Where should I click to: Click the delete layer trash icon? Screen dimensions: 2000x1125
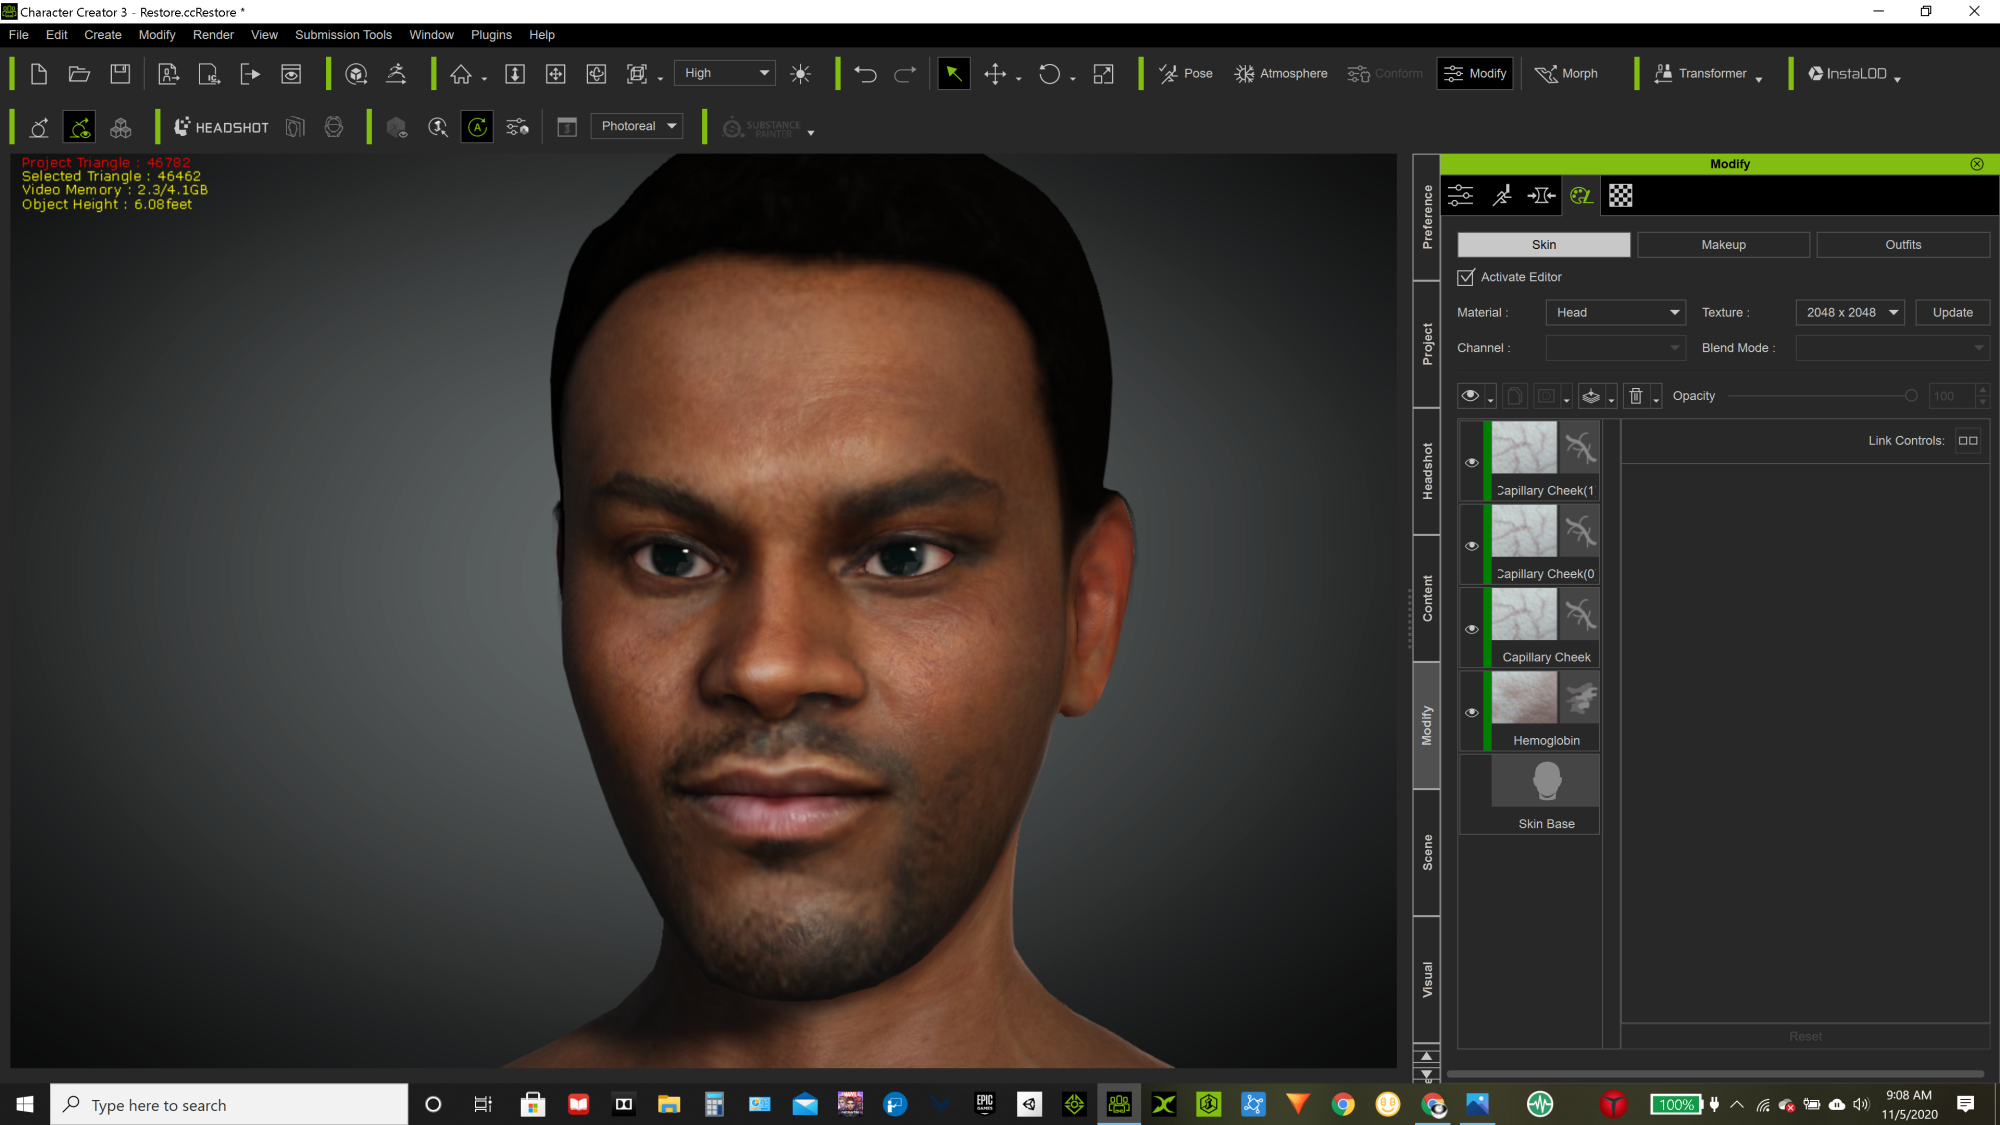point(1636,396)
